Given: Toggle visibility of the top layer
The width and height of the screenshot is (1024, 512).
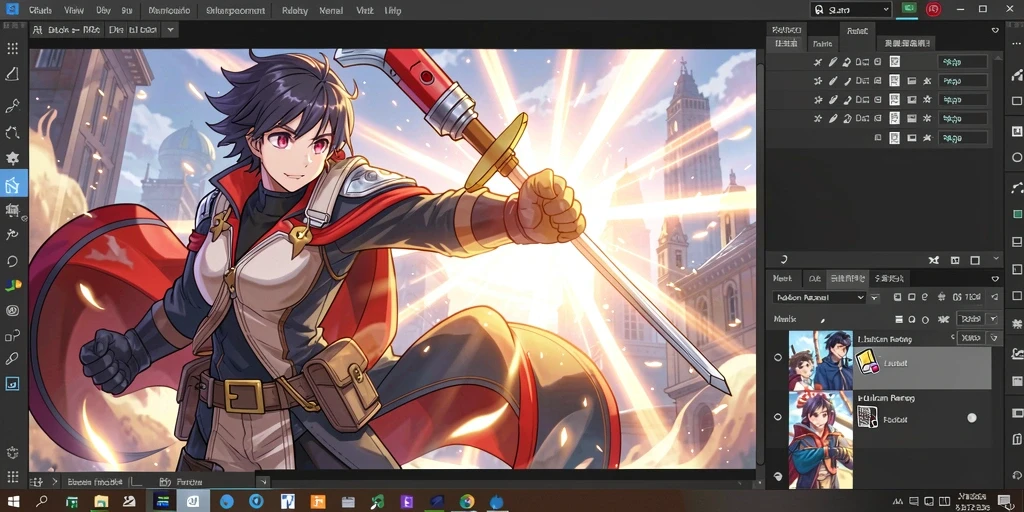Looking at the screenshot, I should point(777,357).
